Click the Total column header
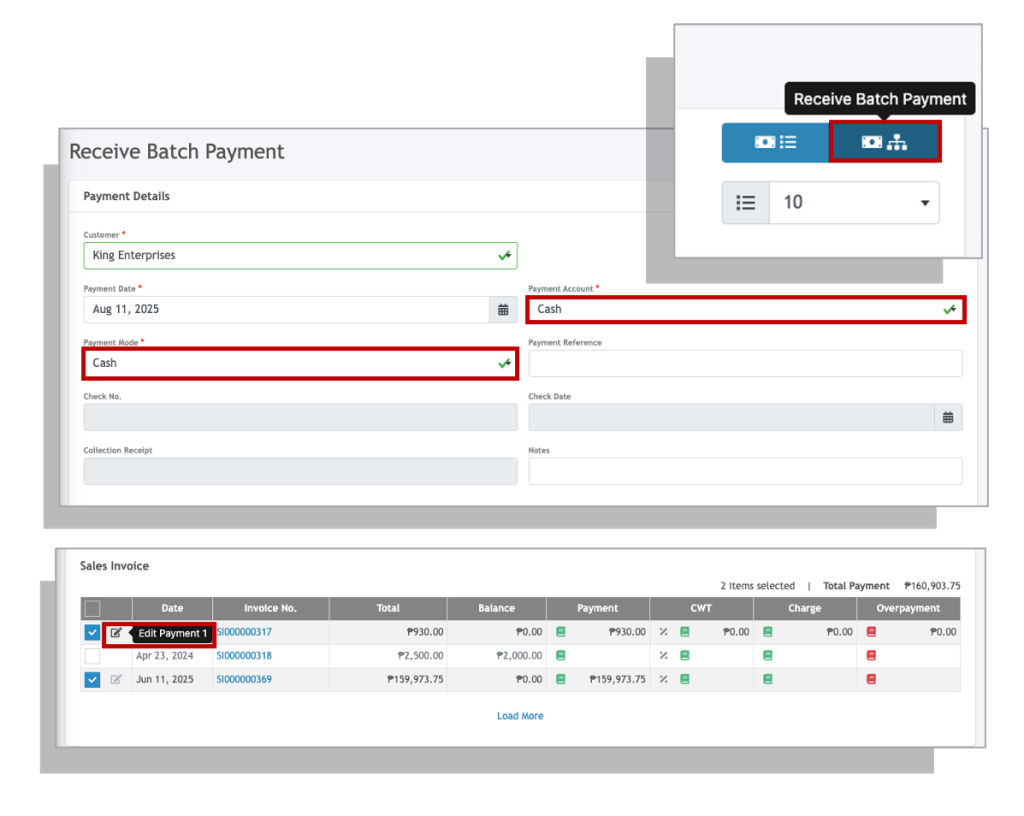 pos(388,608)
